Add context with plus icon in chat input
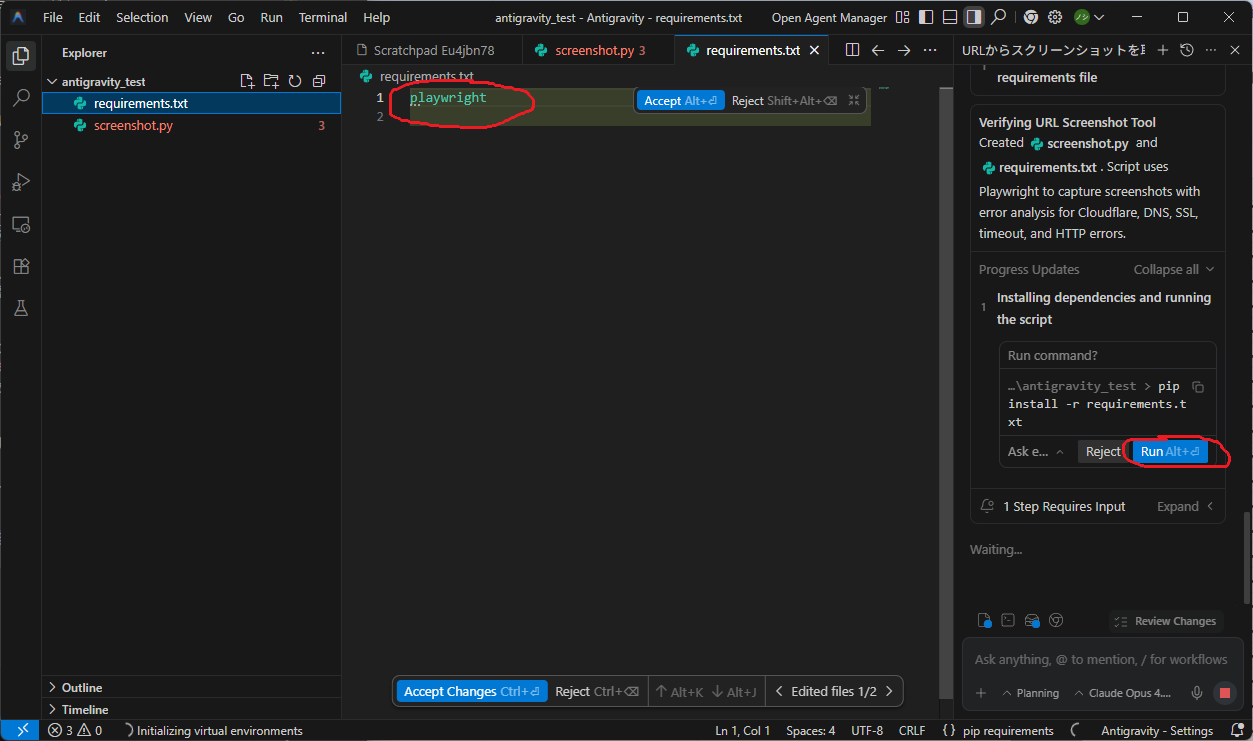This screenshot has height=741, width=1253. click(x=981, y=693)
